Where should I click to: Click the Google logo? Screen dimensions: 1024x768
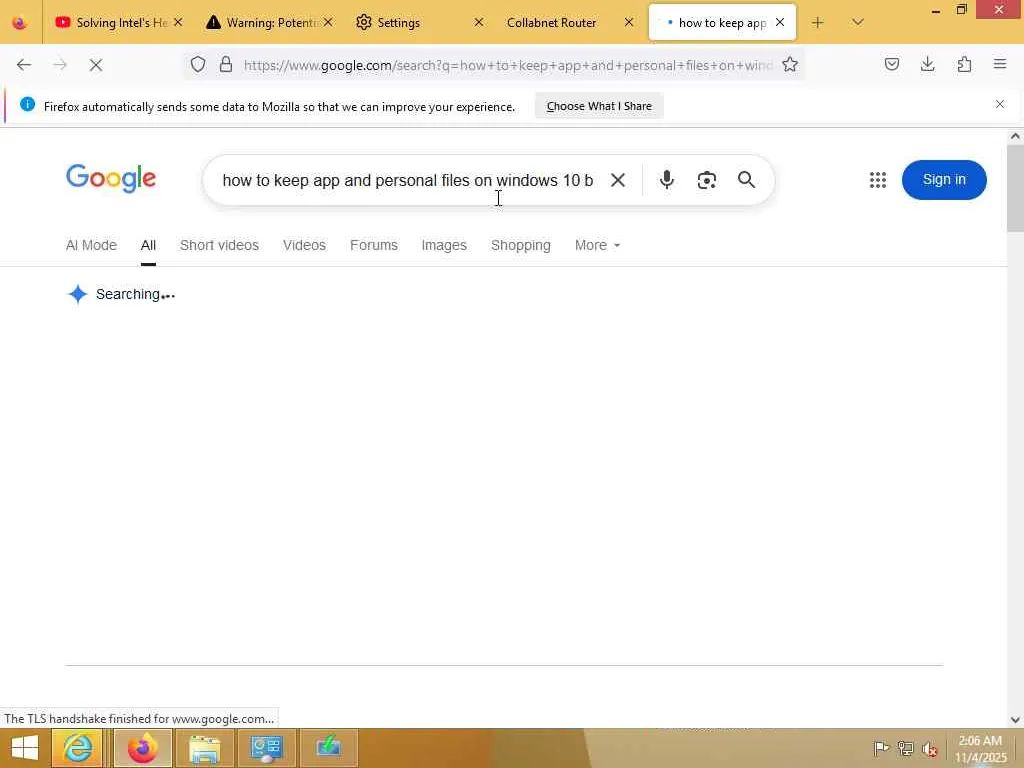coord(111,178)
